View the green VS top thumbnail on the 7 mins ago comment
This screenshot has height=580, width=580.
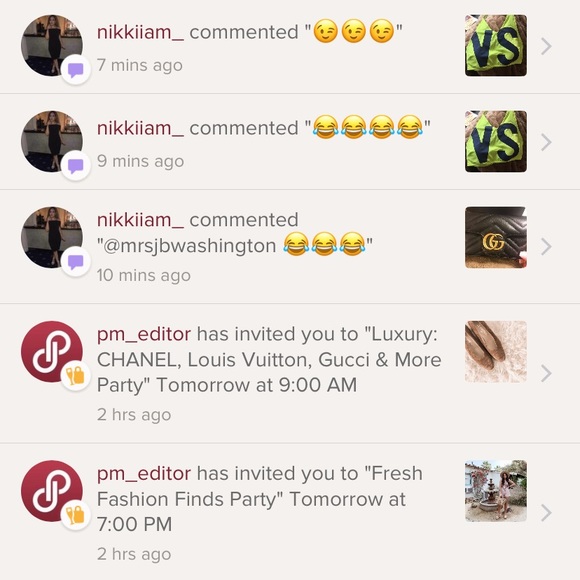point(496,45)
